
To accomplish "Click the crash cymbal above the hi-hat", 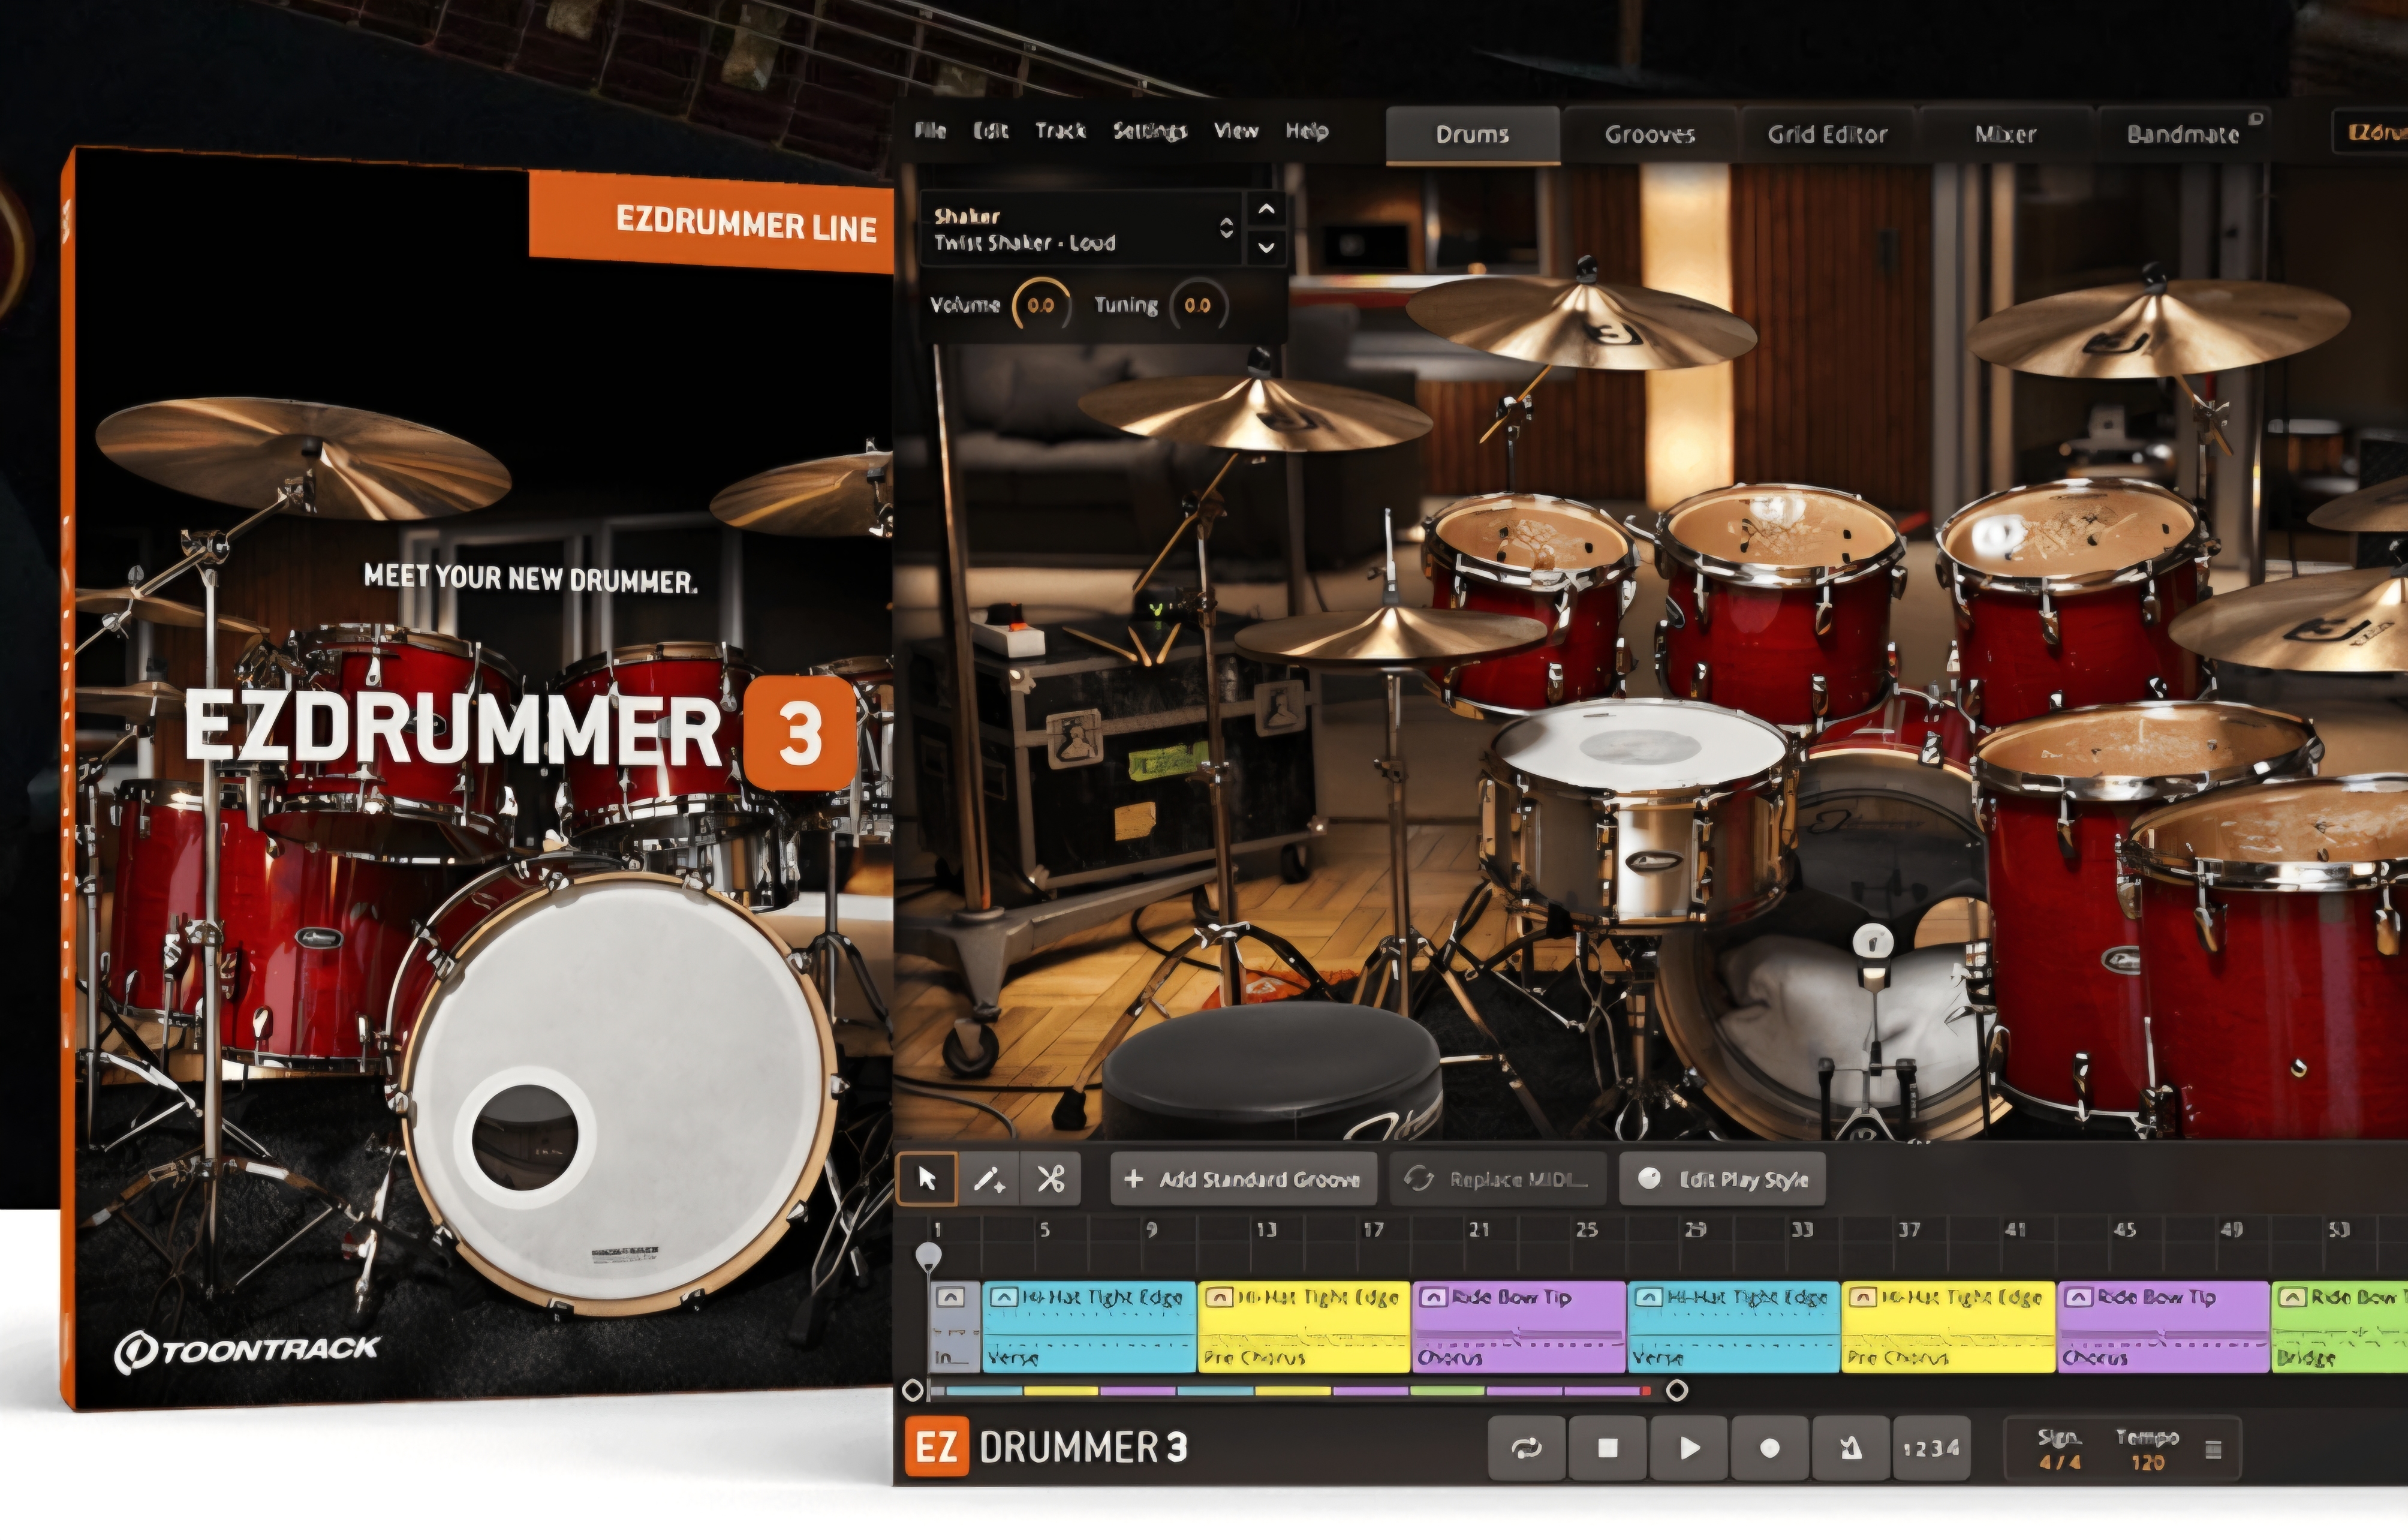I will pyautogui.click(x=1255, y=412).
